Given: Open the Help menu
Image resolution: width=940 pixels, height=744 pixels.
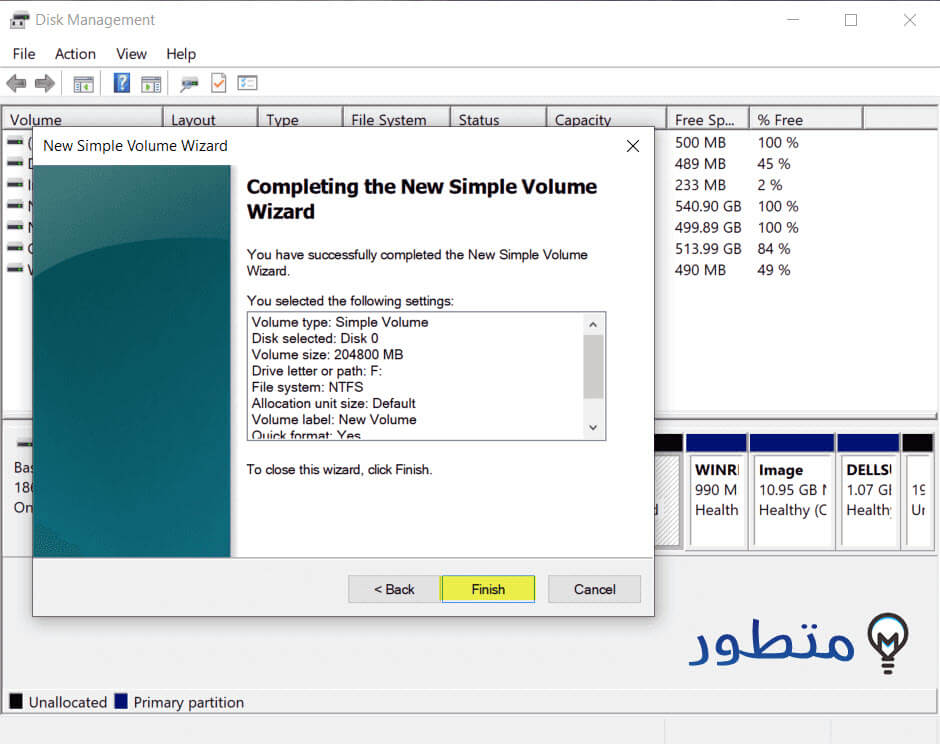Looking at the screenshot, I should coord(180,54).
